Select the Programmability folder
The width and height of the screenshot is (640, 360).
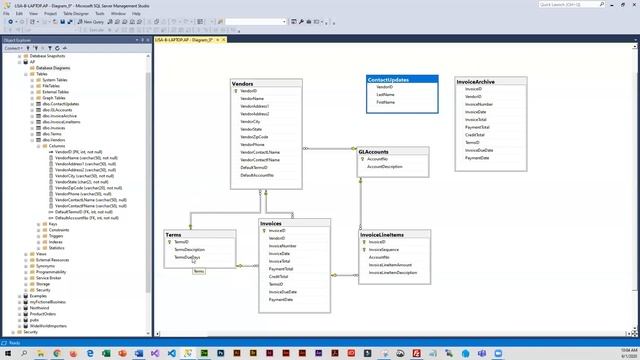[x=51, y=272]
